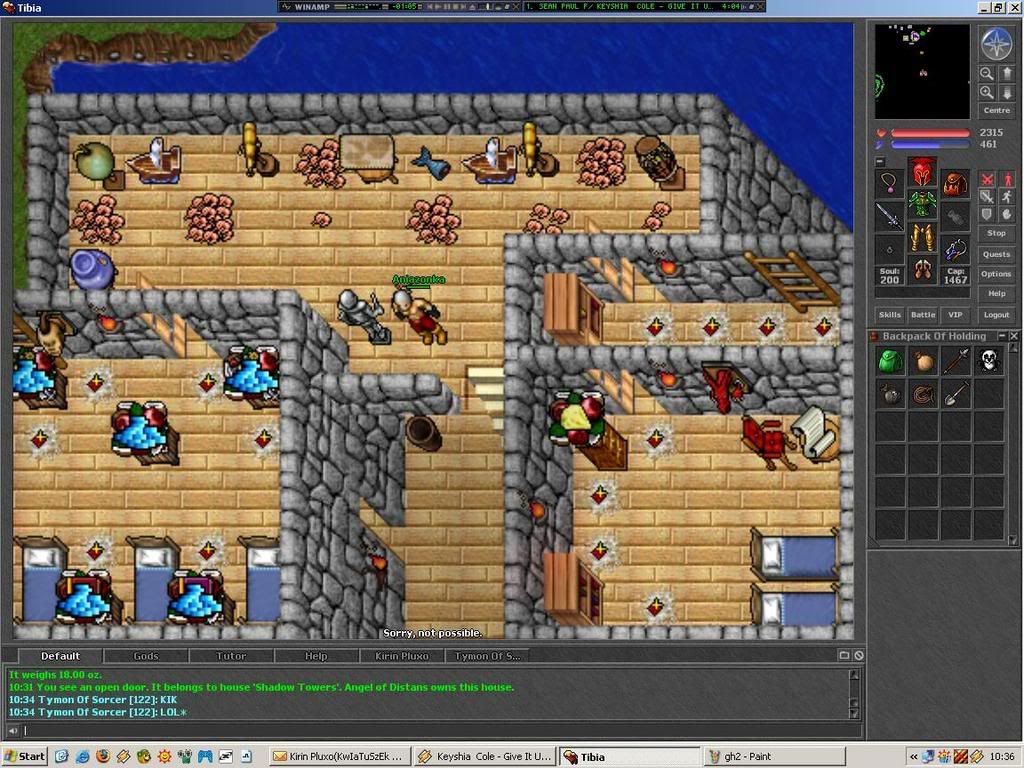The image size is (1024, 768).
Task: Open the Skills window
Action: (889, 315)
